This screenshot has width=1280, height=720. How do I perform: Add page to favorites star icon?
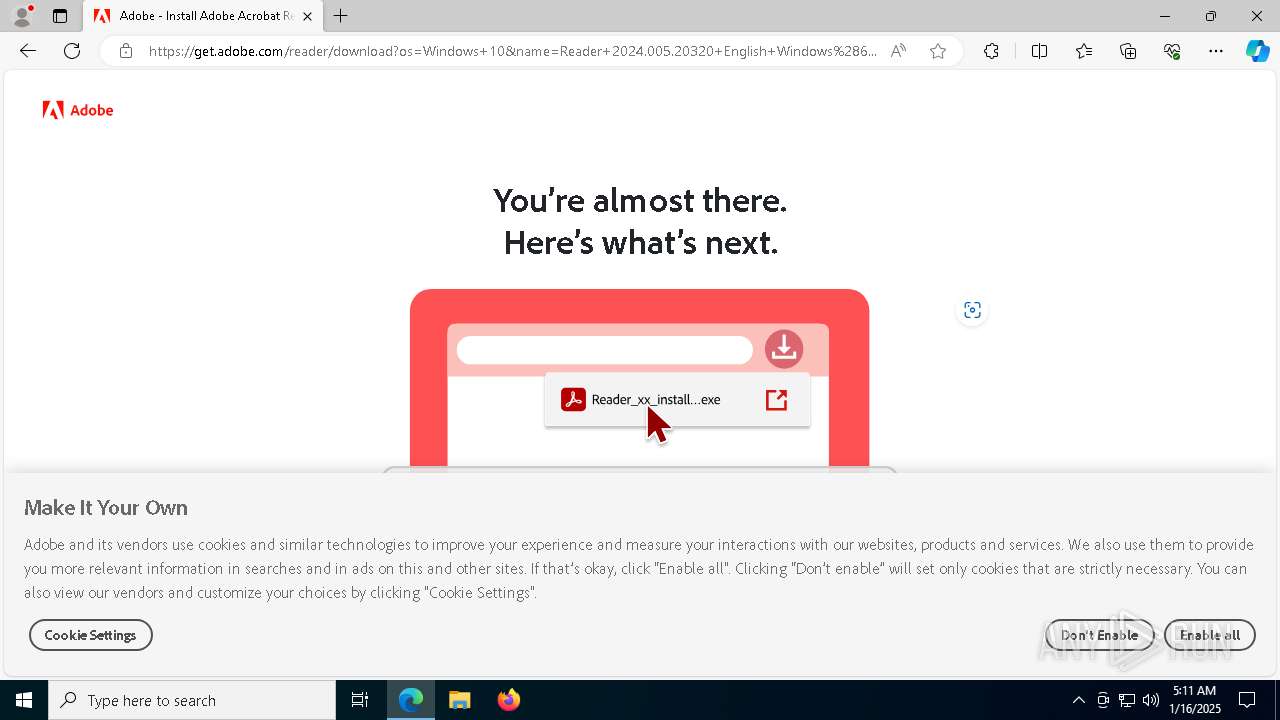coord(938,51)
